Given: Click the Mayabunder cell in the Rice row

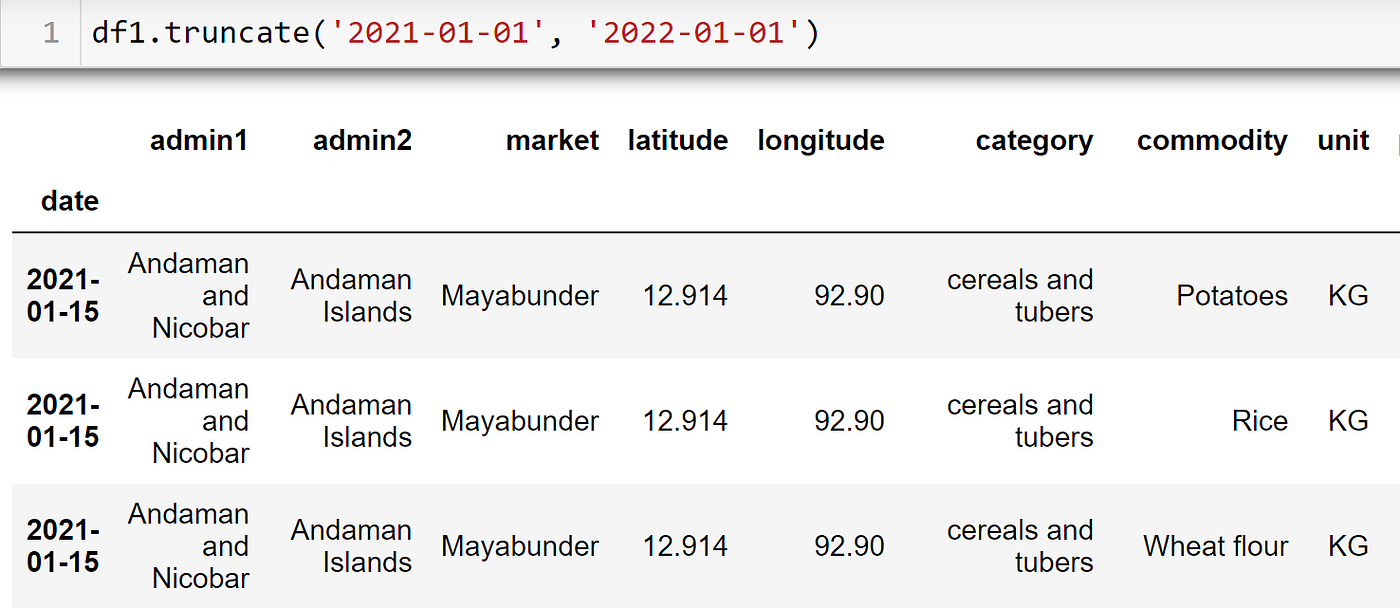Looking at the screenshot, I should 520,421.
